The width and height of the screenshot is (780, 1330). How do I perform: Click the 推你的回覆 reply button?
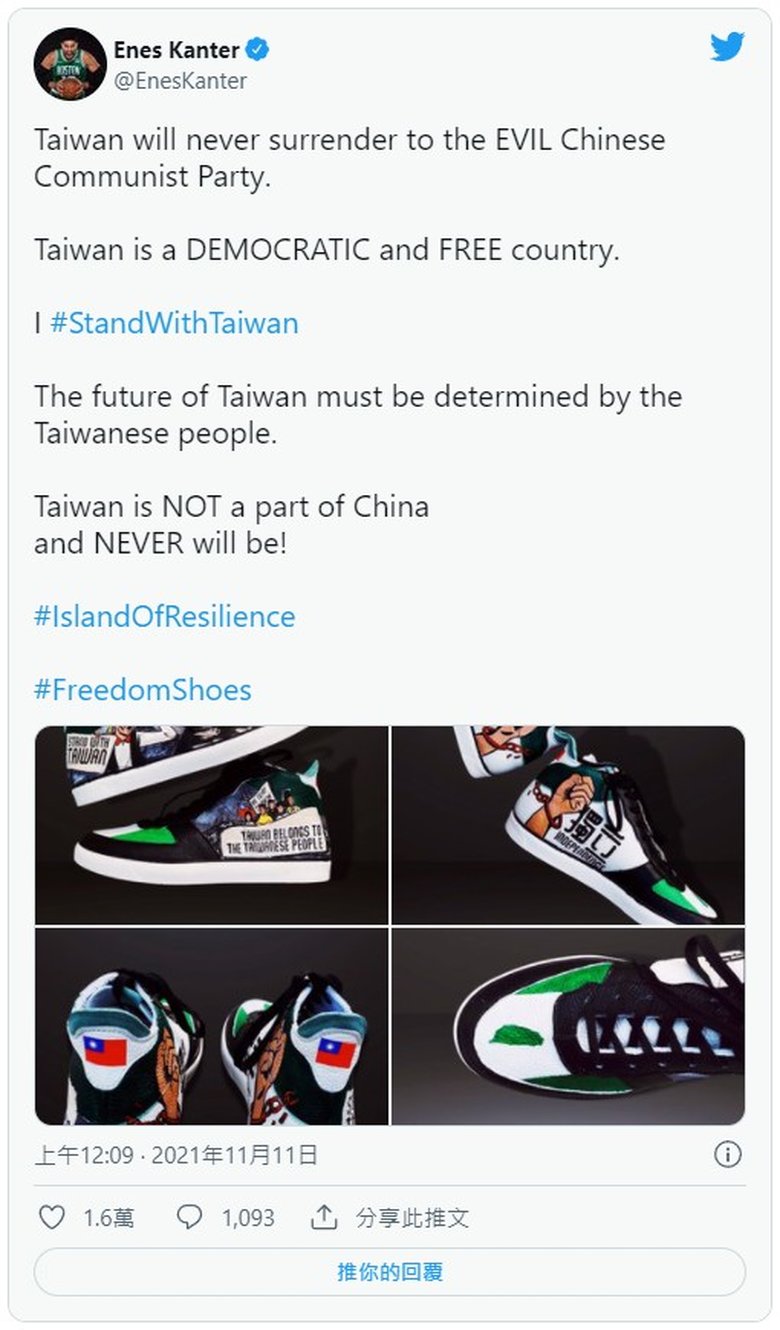pyautogui.click(x=390, y=1272)
